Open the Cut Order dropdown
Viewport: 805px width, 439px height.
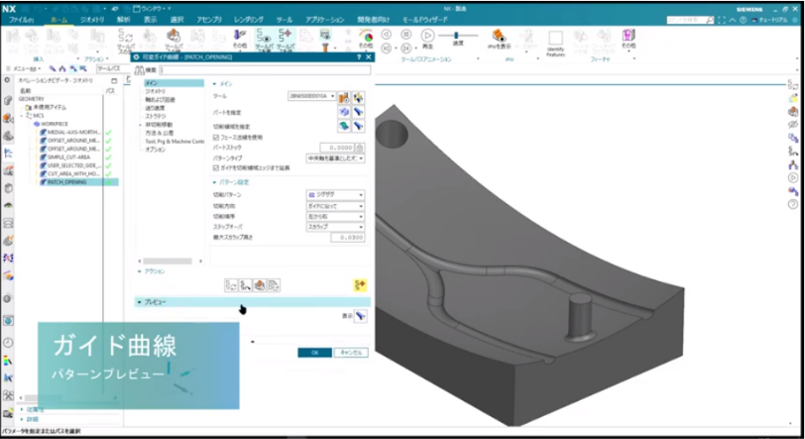click(335, 217)
